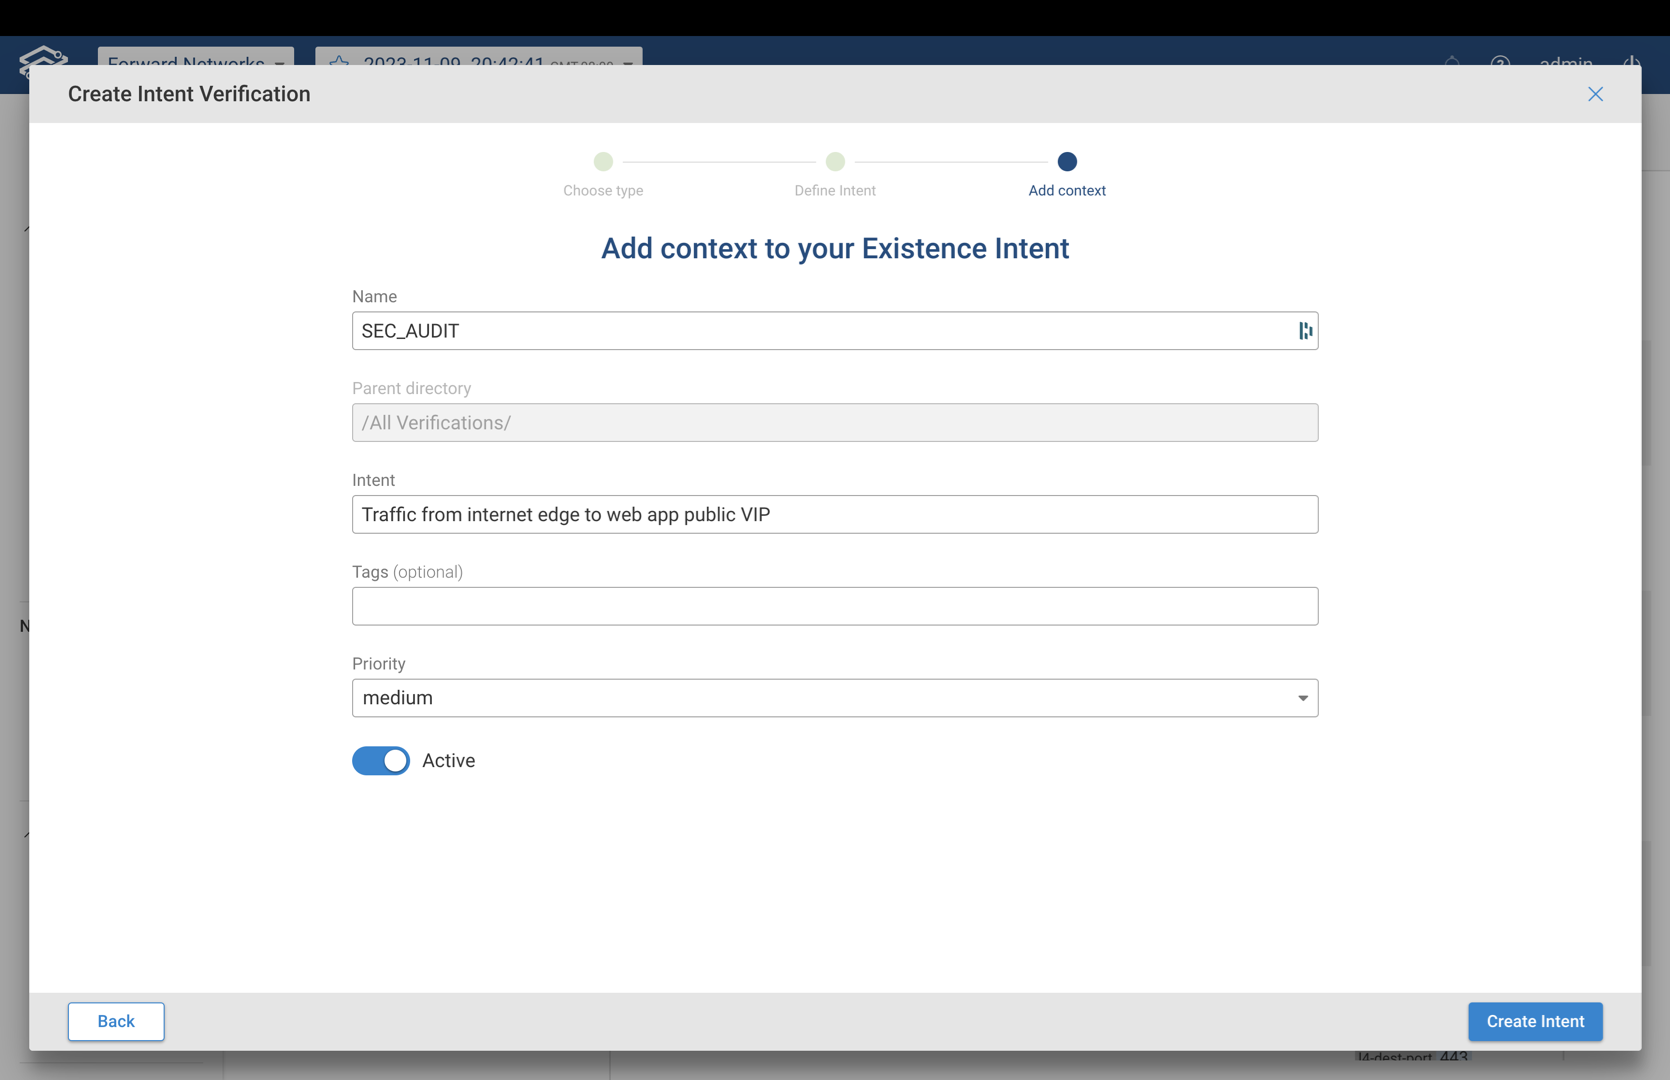Open the notifications bell
The height and width of the screenshot is (1080, 1670).
[1451, 63]
